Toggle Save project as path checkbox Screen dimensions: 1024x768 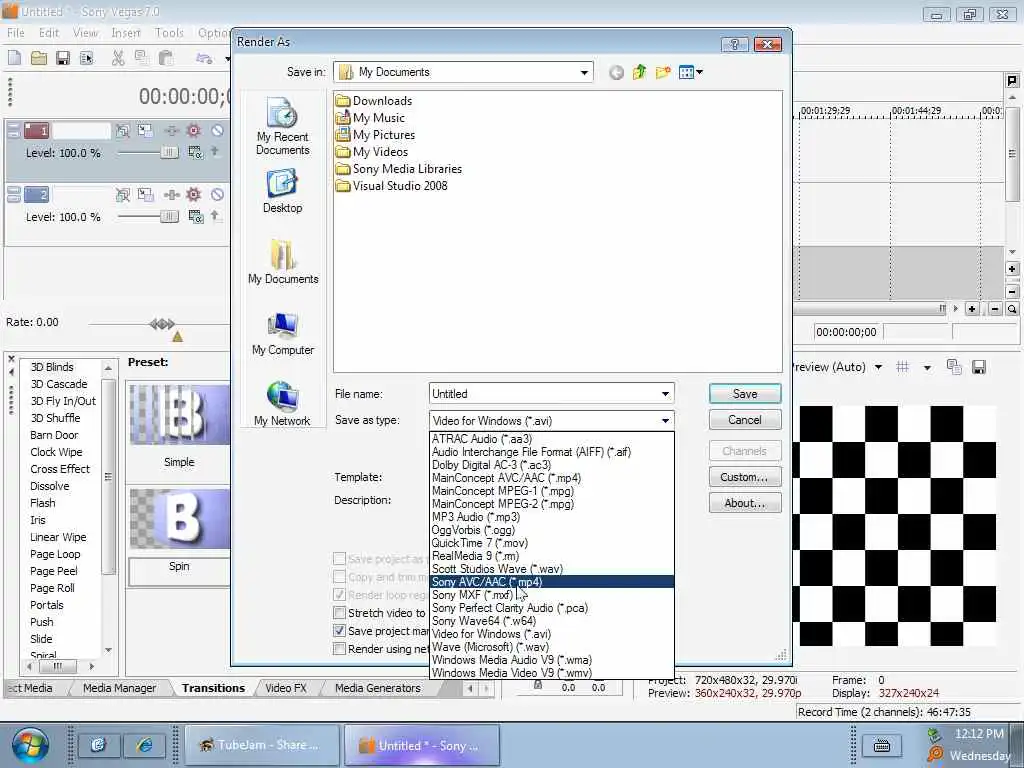point(339,559)
